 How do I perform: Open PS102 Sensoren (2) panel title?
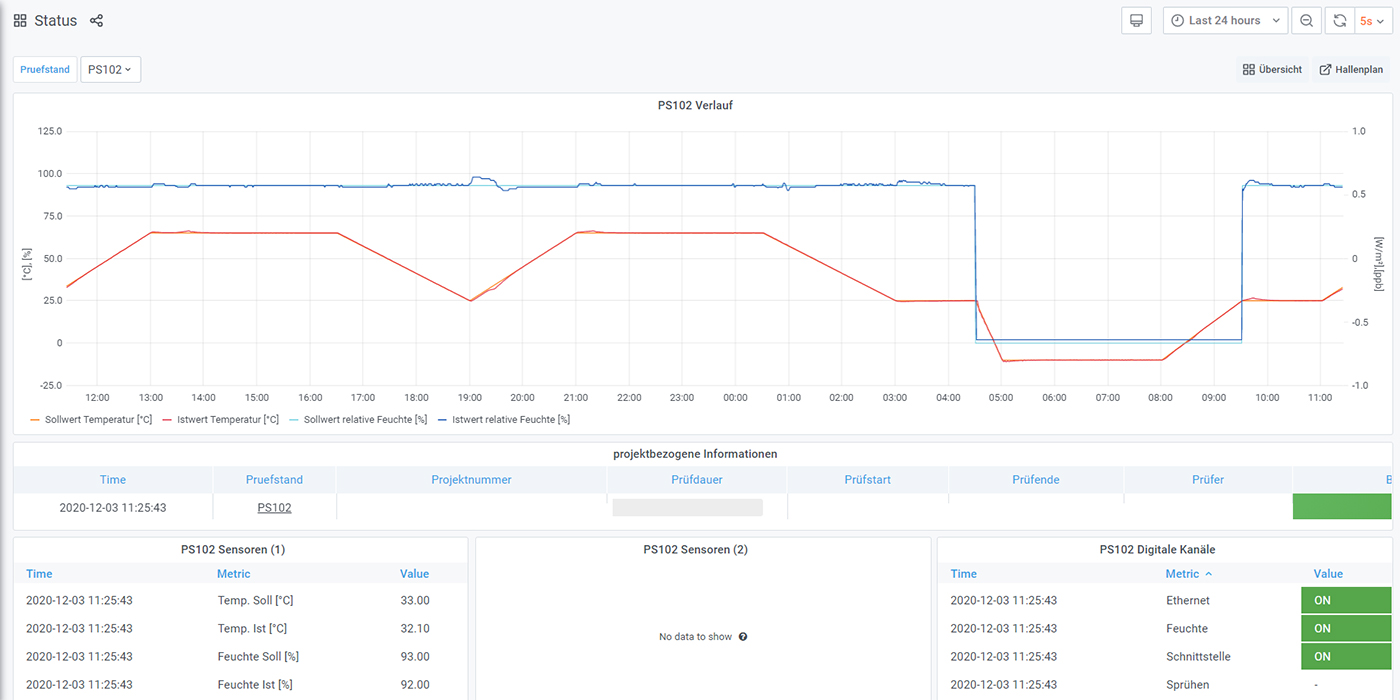coord(695,549)
